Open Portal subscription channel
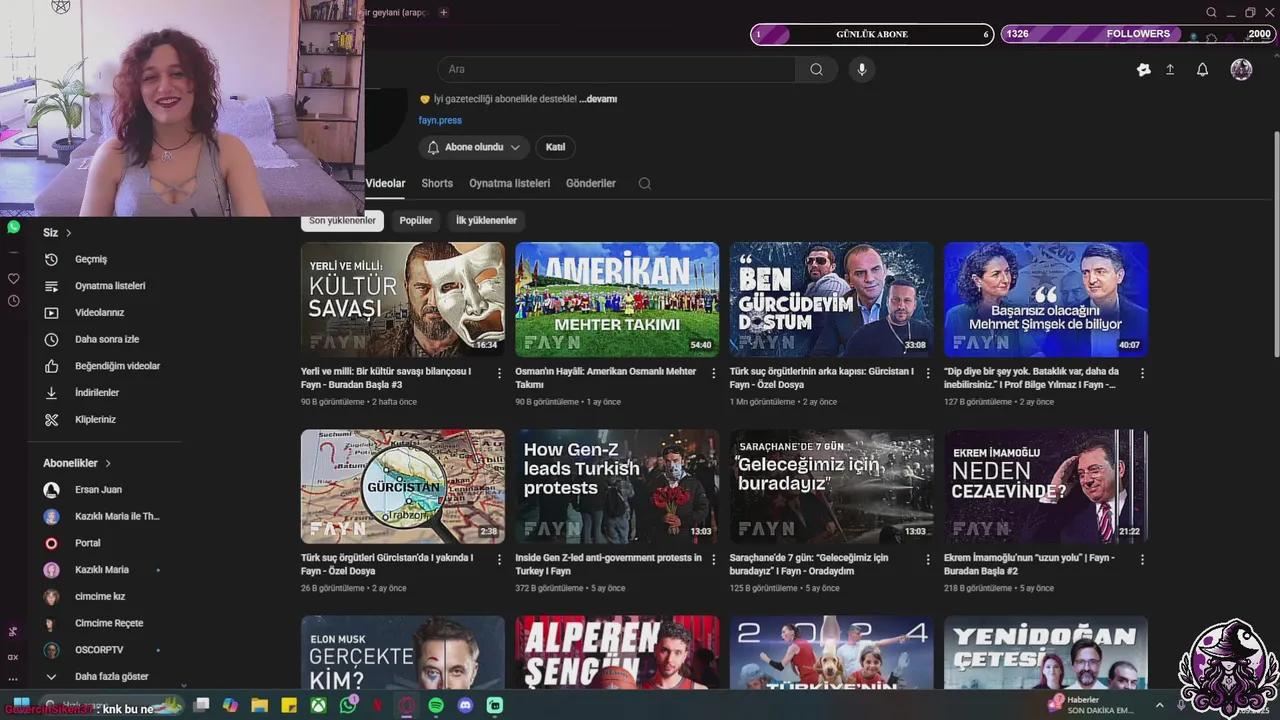1280x720 pixels. click(x=87, y=543)
